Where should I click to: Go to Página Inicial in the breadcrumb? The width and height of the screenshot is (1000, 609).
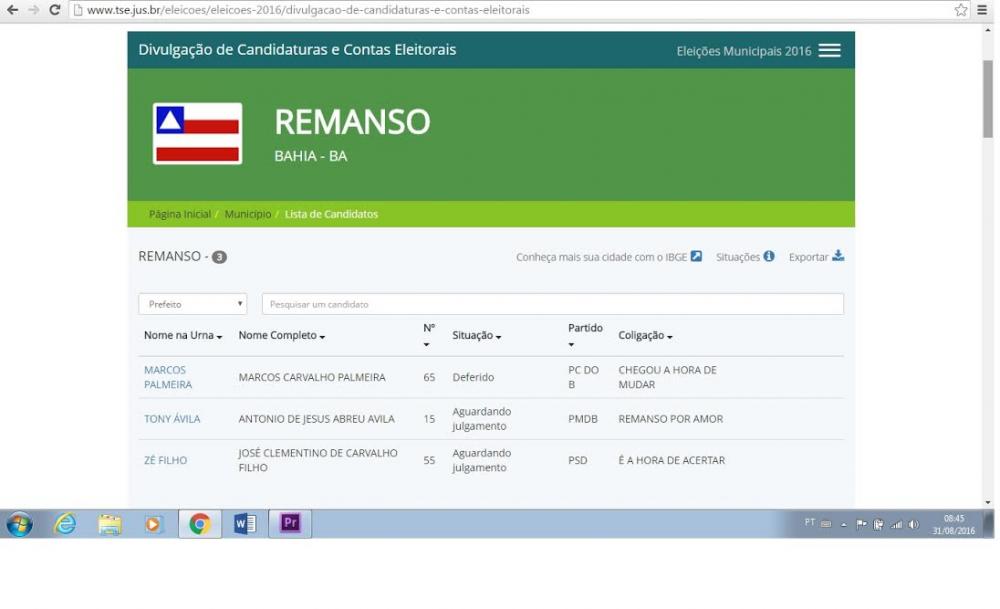[x=180, y=214]
